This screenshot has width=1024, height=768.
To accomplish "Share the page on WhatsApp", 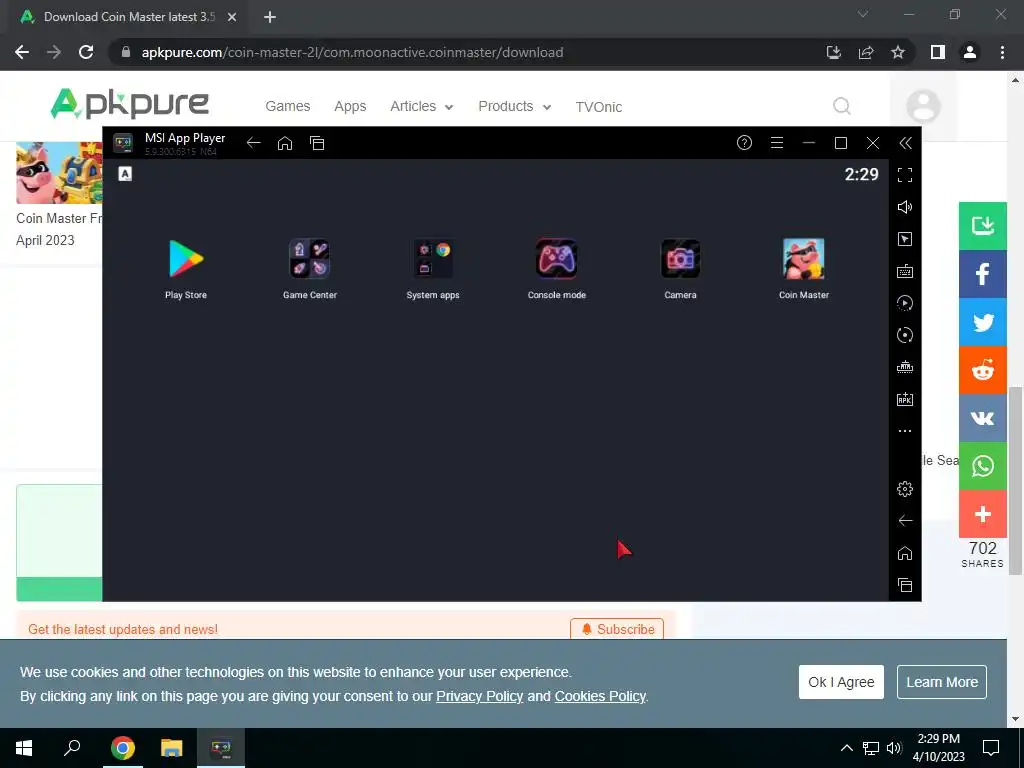I will click(x=983, y=466).
